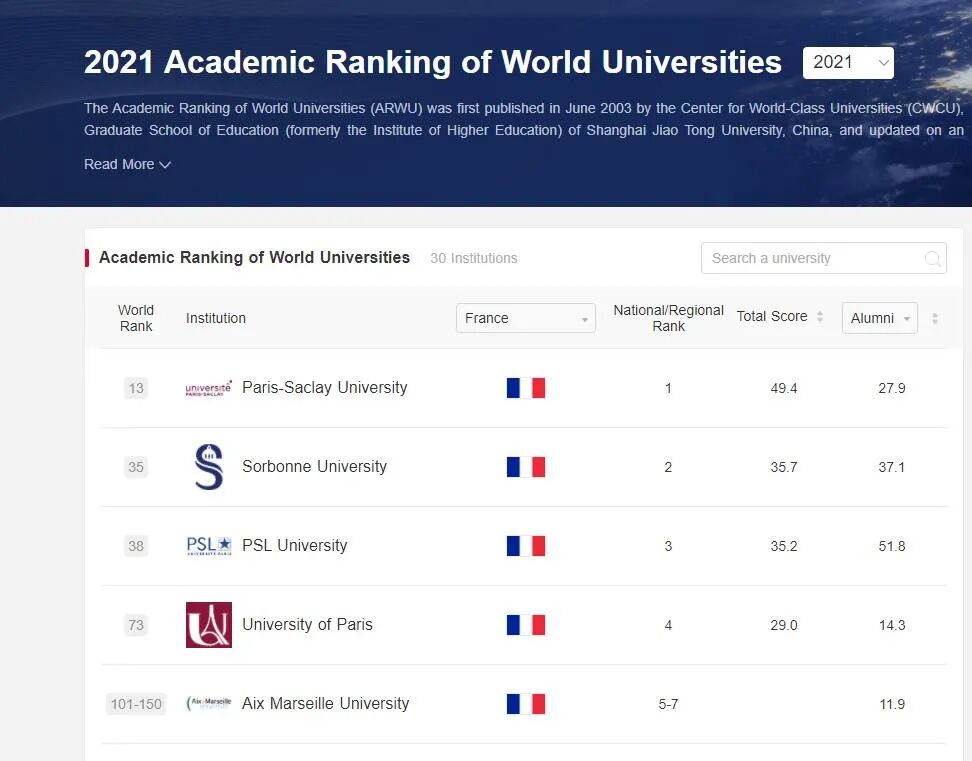Click total score 29.0 cell

click(784, 625)
